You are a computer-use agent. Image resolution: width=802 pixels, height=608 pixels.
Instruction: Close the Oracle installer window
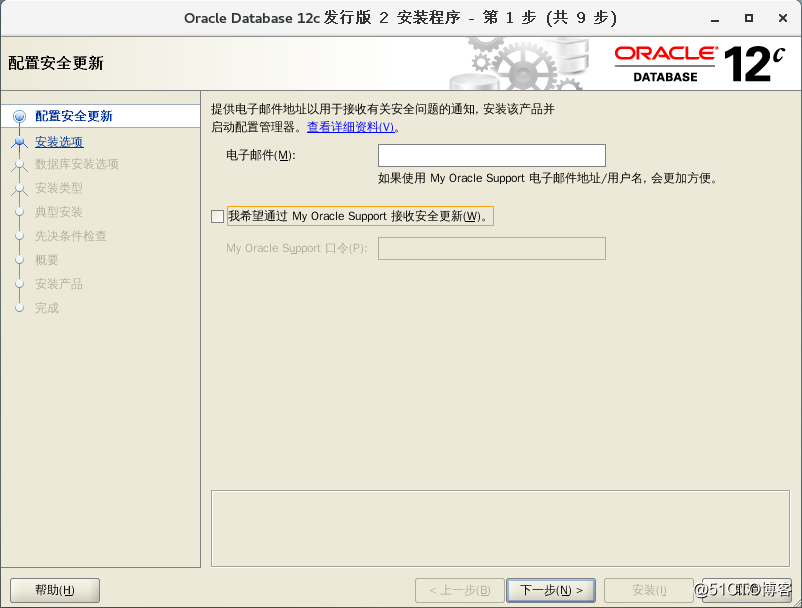(783, 18)
